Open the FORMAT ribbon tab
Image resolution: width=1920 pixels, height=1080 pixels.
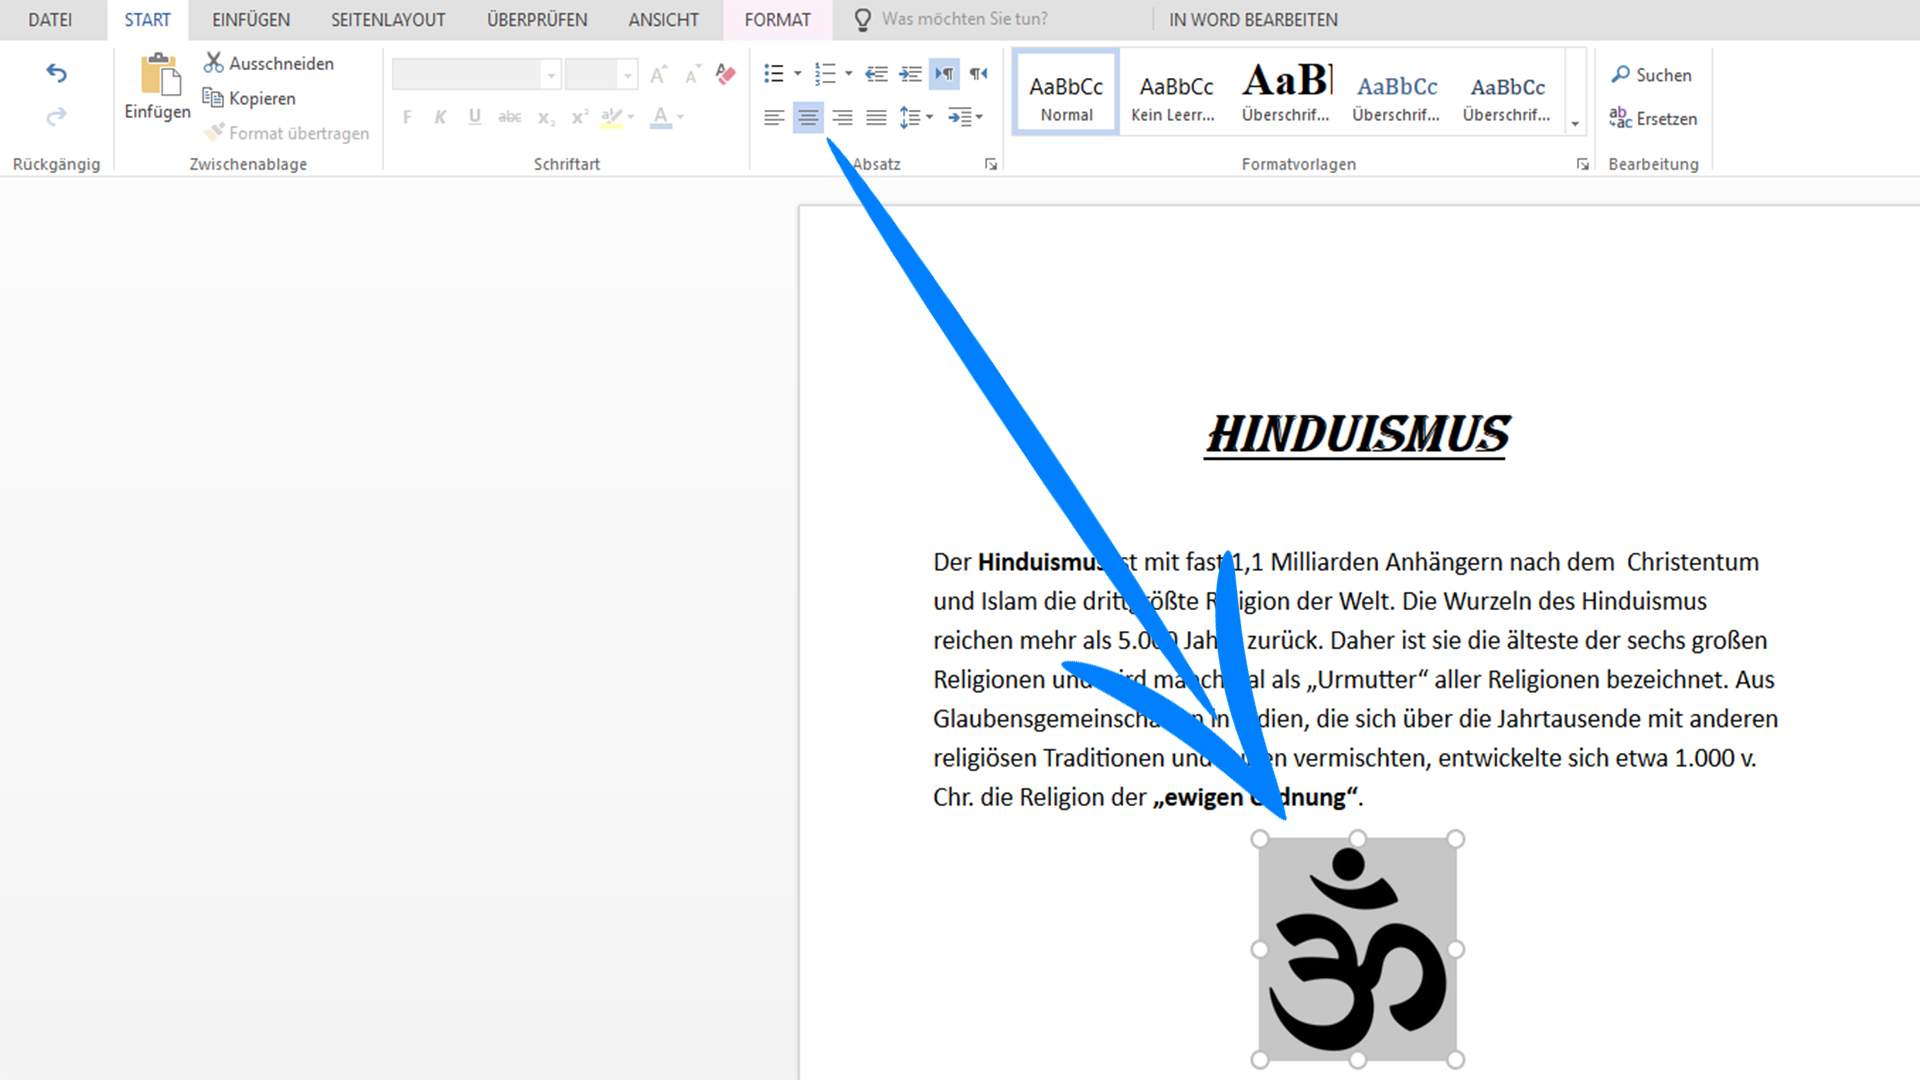(x=777, y=19)
